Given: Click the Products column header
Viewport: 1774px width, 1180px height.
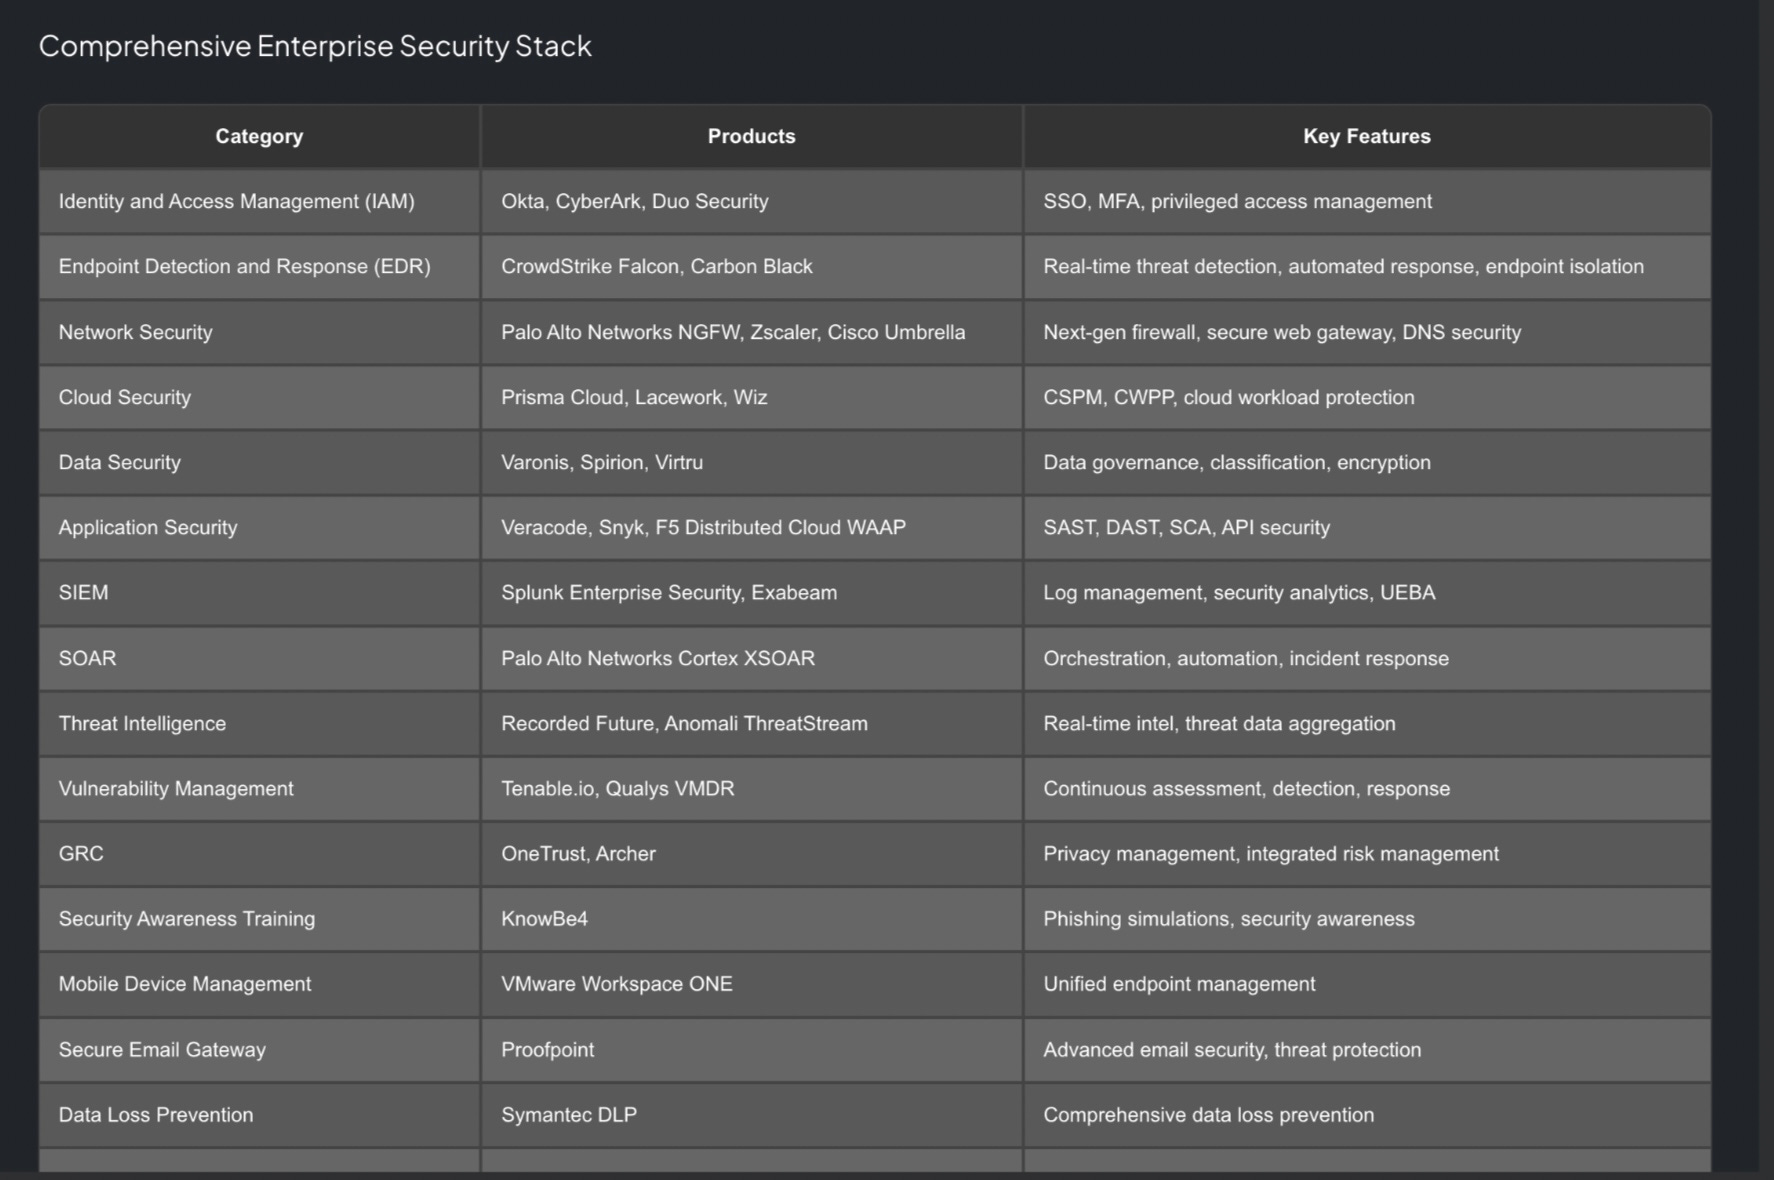Looking at the screenshot, I should pos(752,136).
